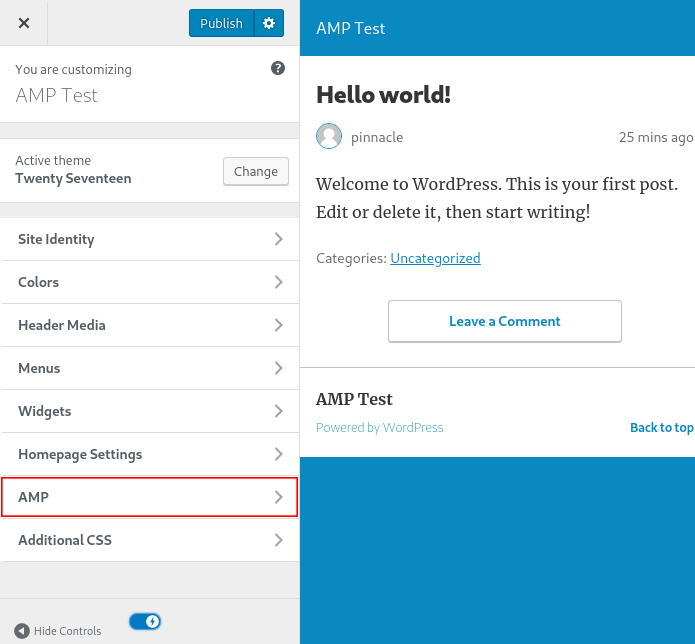Click AMP Test footer title
Image resolution: width=695 pixels, height=644 pixels.
click(354, 399)
